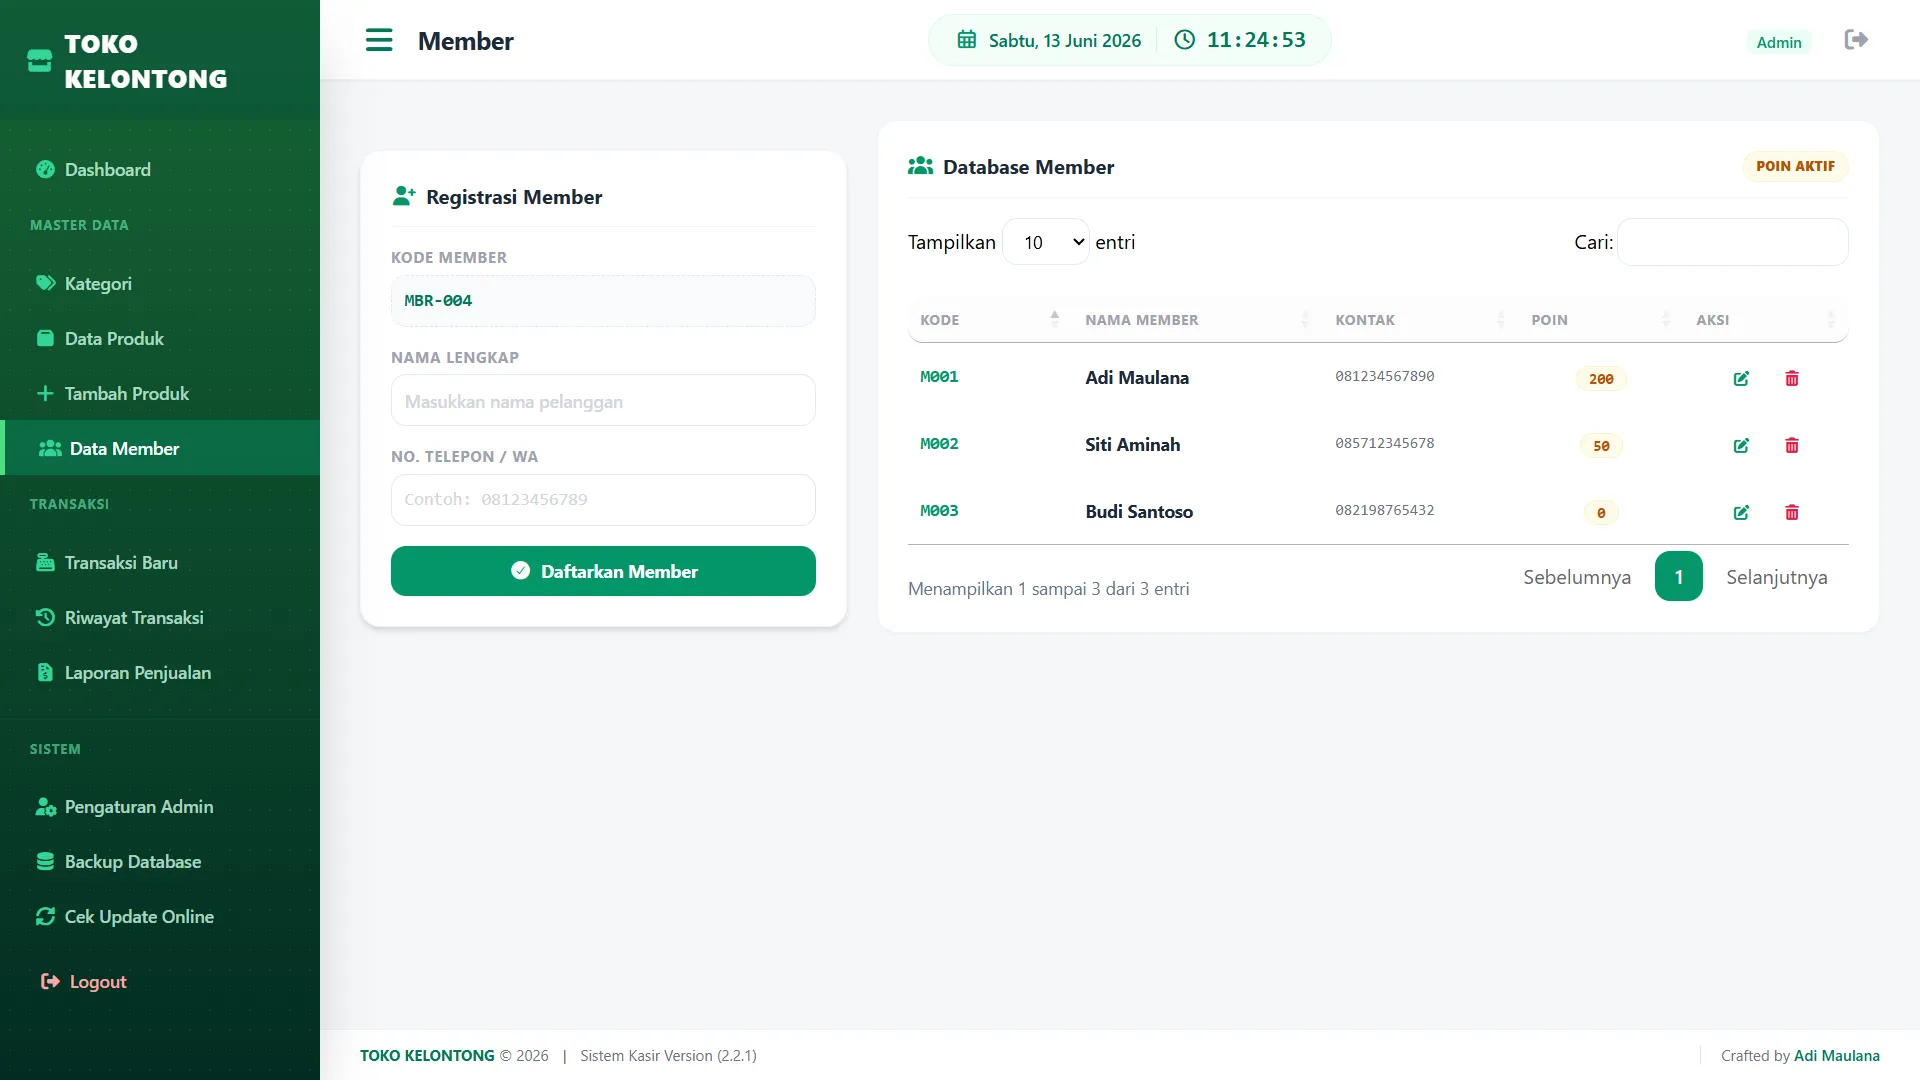Image resolution: width=1920 pixels, height=1080 pixels.
Task: Click Menampilkan 1 sampai 3 entries info
Action: pos(1048,589)
